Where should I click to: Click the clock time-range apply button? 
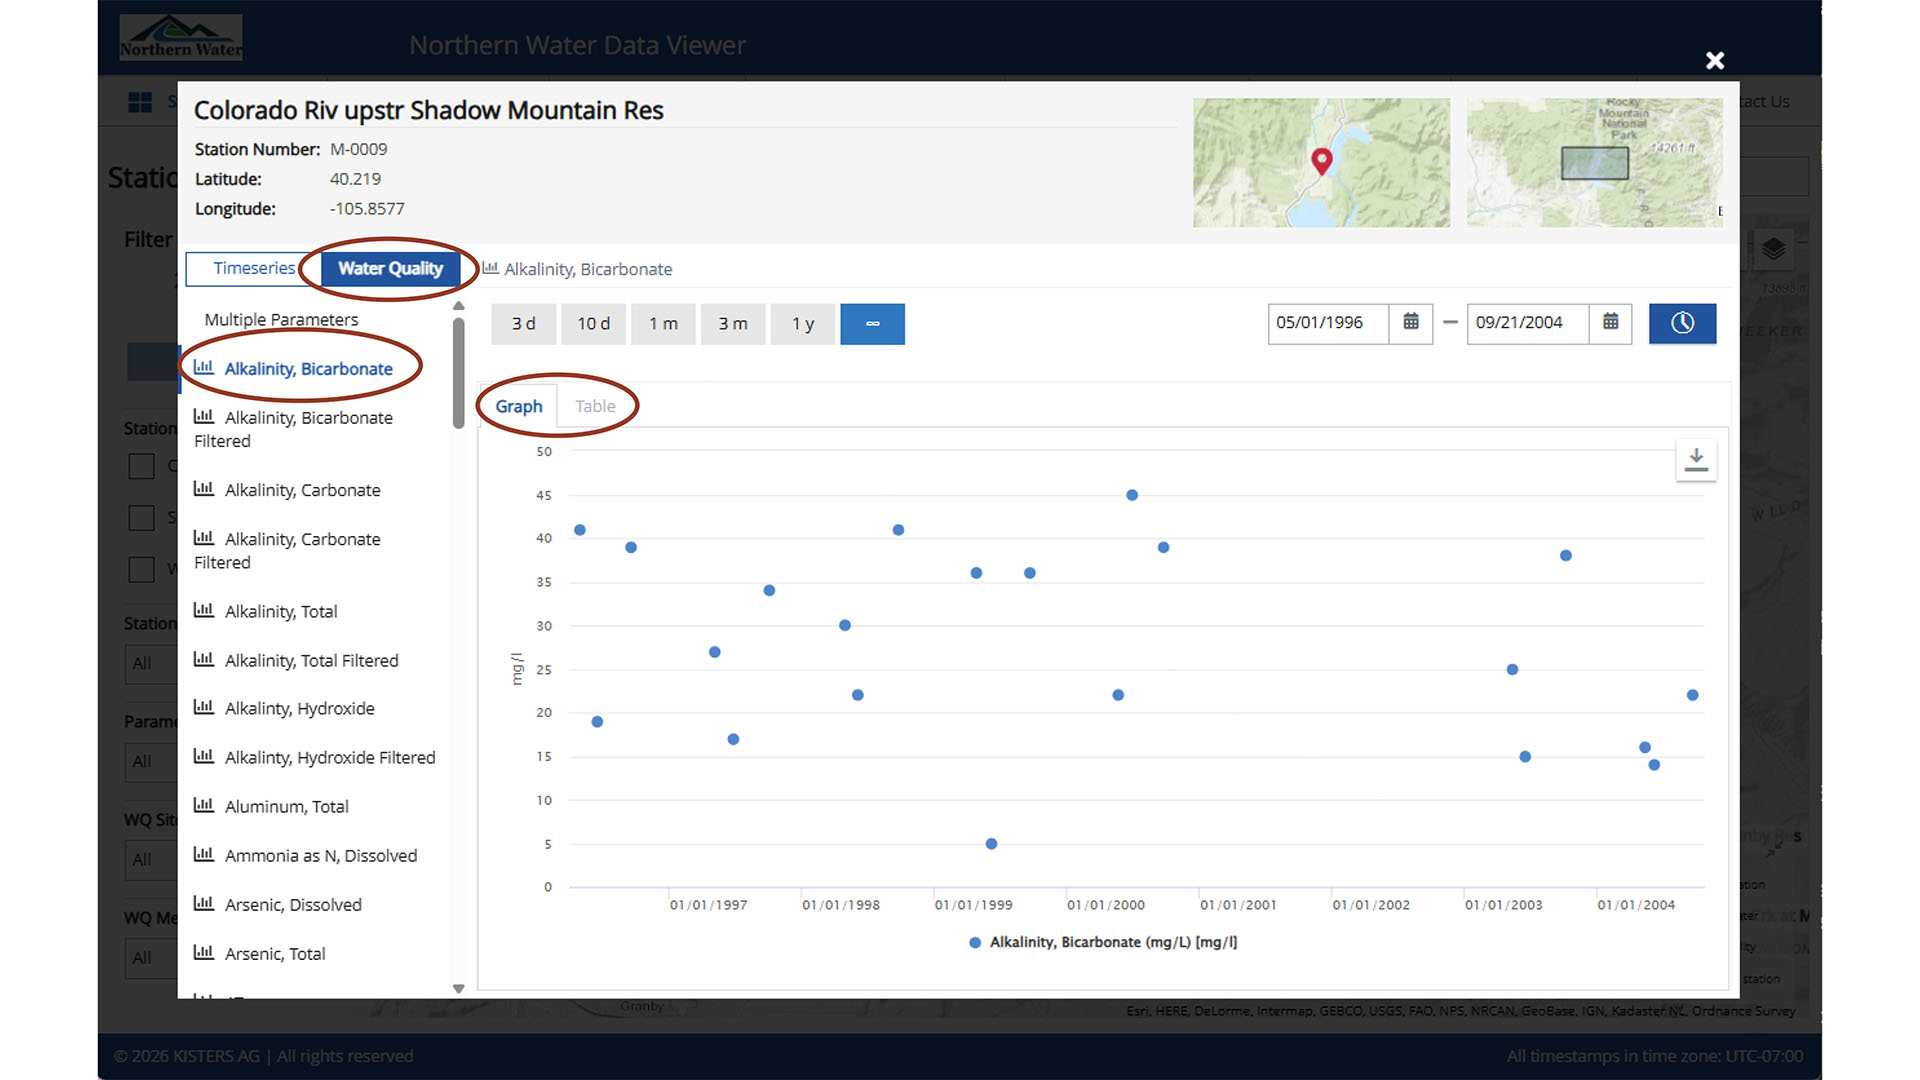pyautogui.click(x=1682, y=323)
